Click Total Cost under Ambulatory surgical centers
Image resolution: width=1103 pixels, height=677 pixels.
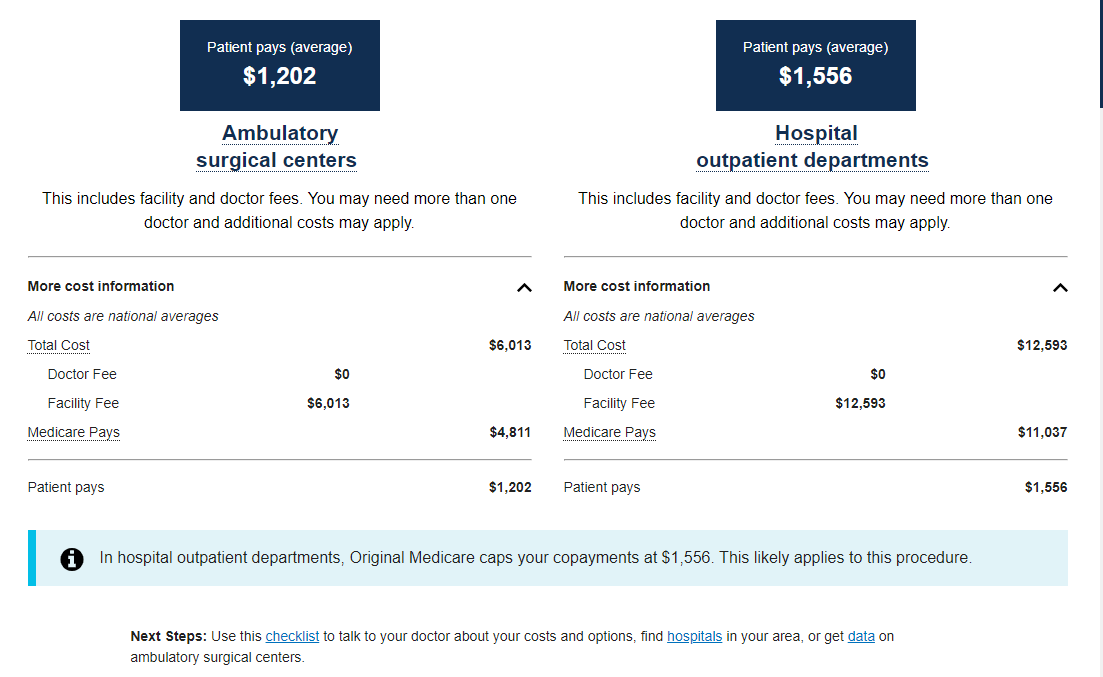pyautogui.click(x=59, y=345)
